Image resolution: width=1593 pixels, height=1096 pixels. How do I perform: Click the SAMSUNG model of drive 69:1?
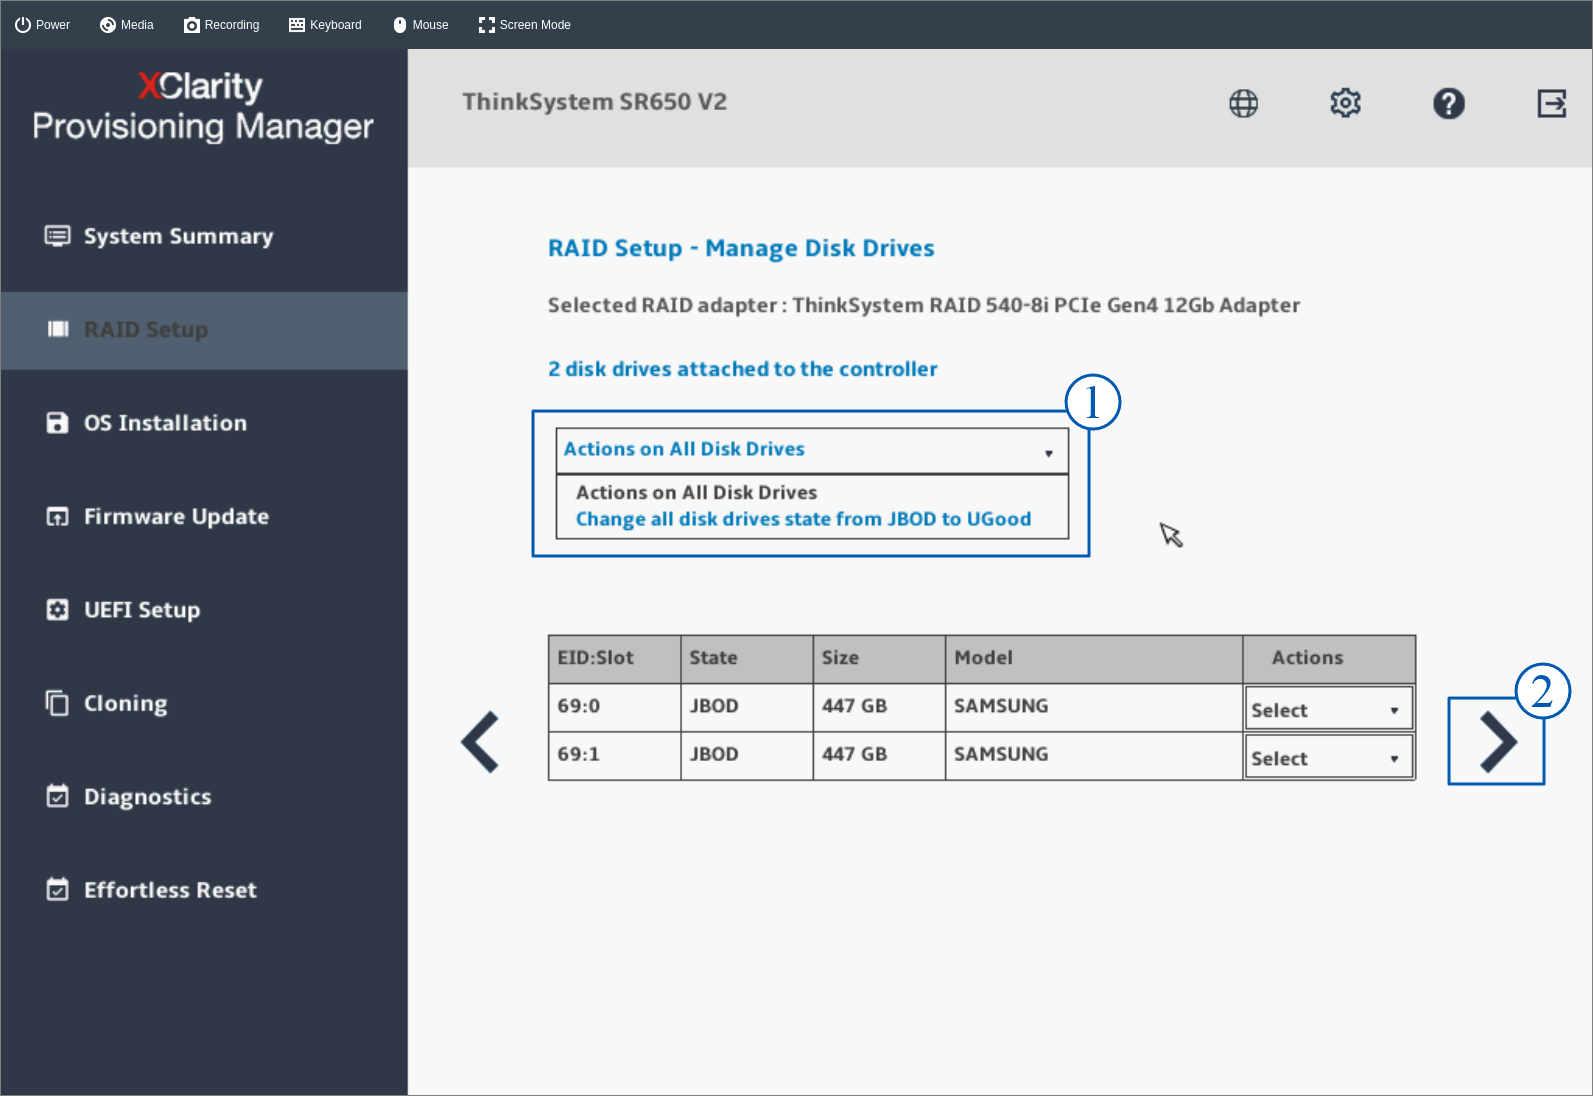[1094, 755]
